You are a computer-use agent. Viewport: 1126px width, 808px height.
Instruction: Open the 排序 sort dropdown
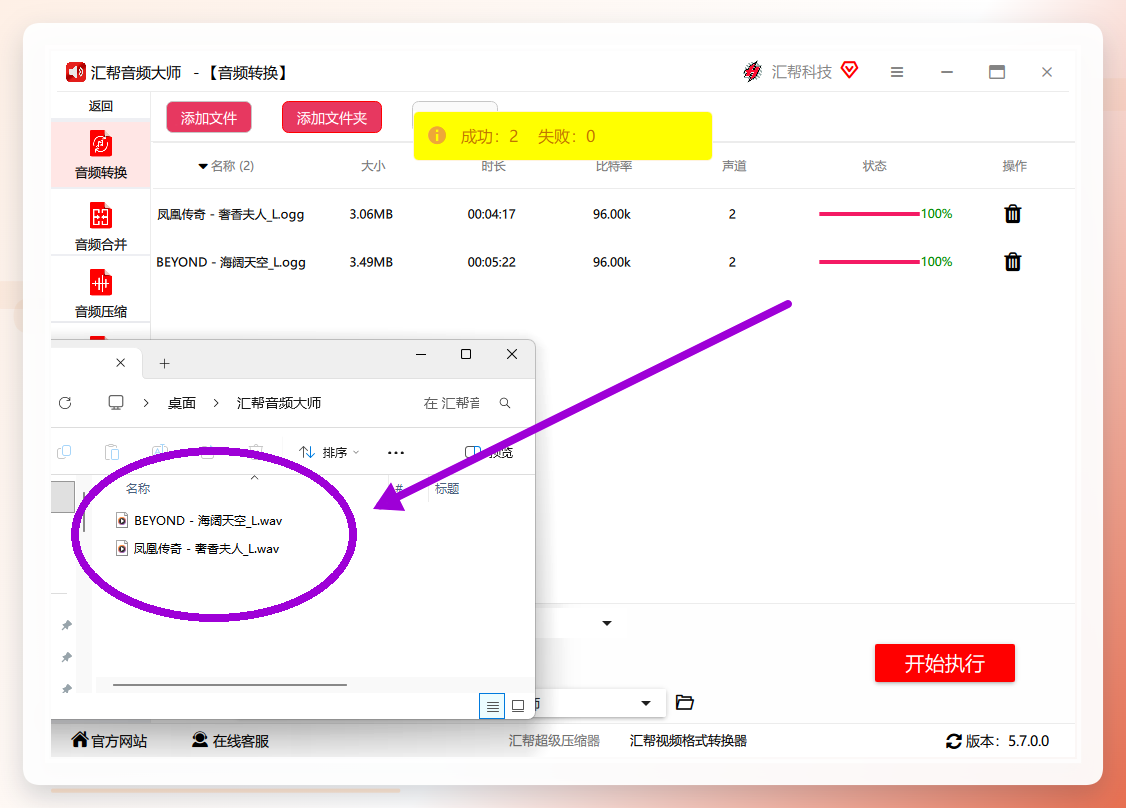point(329,452)
